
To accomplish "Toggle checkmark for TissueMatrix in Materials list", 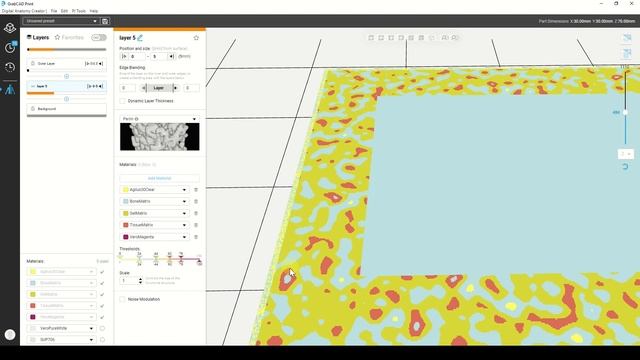I will (102, 306).
